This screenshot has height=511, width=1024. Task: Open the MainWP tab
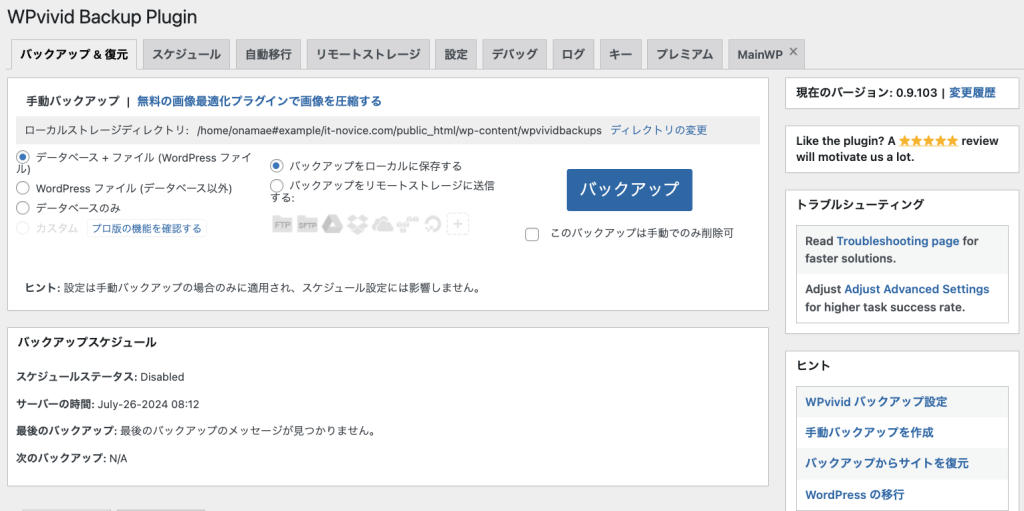766,54
